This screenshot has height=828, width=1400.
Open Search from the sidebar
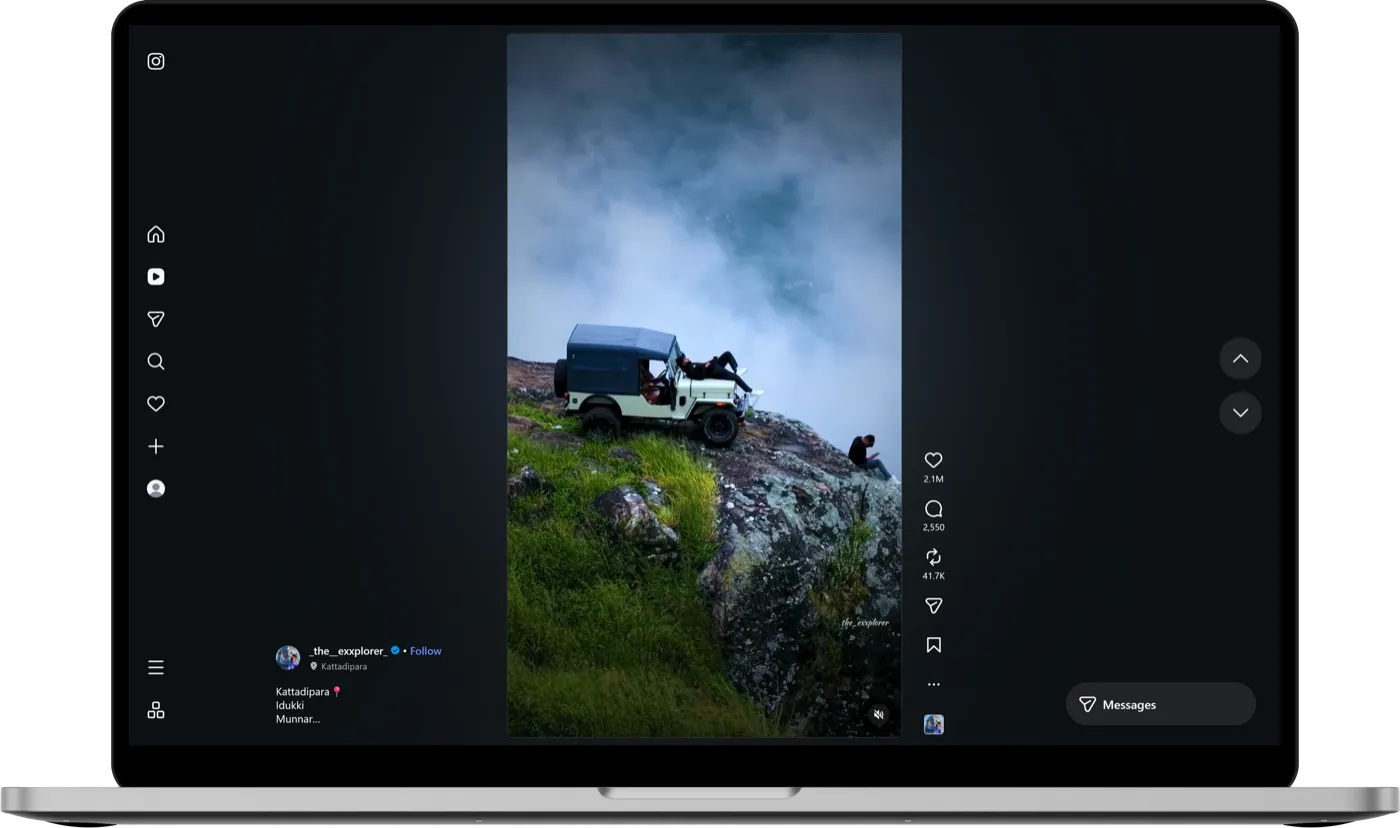[x=156, y=361]
